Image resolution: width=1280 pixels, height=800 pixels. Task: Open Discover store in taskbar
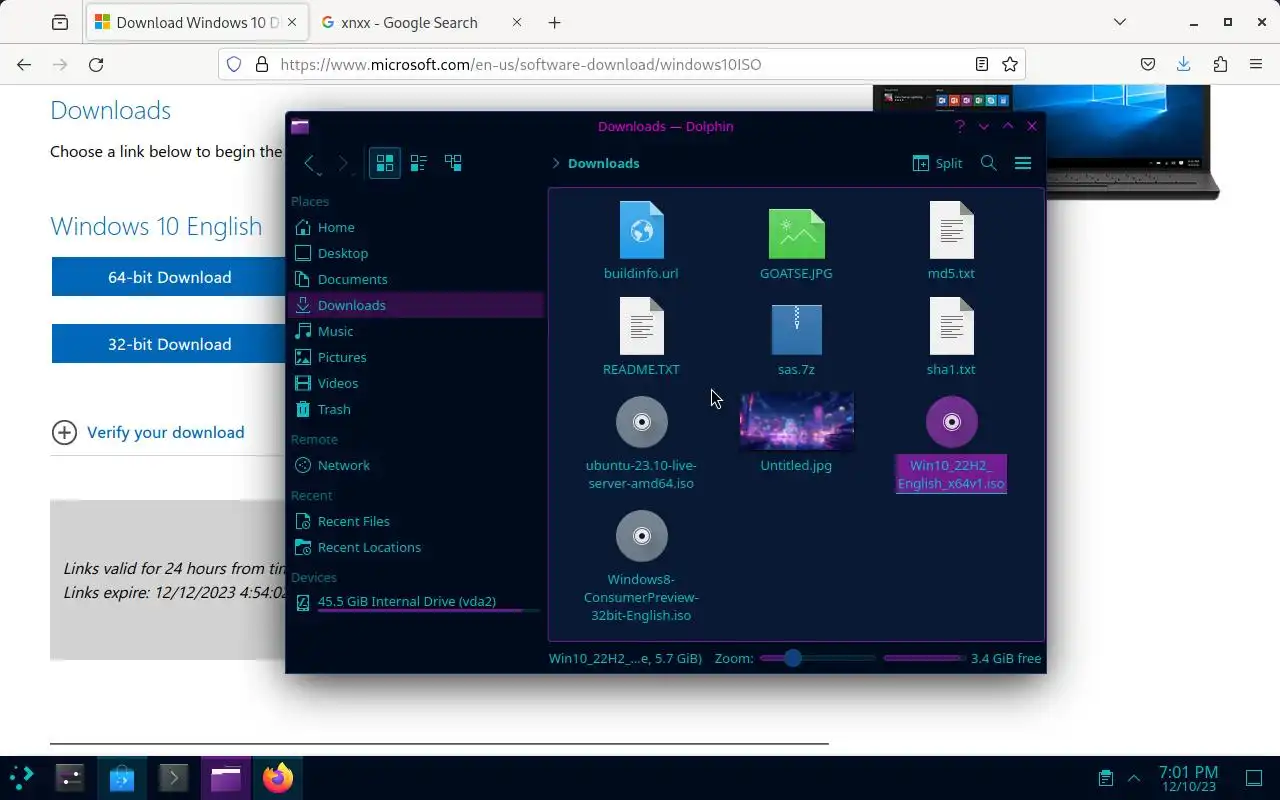pos(122,777)
